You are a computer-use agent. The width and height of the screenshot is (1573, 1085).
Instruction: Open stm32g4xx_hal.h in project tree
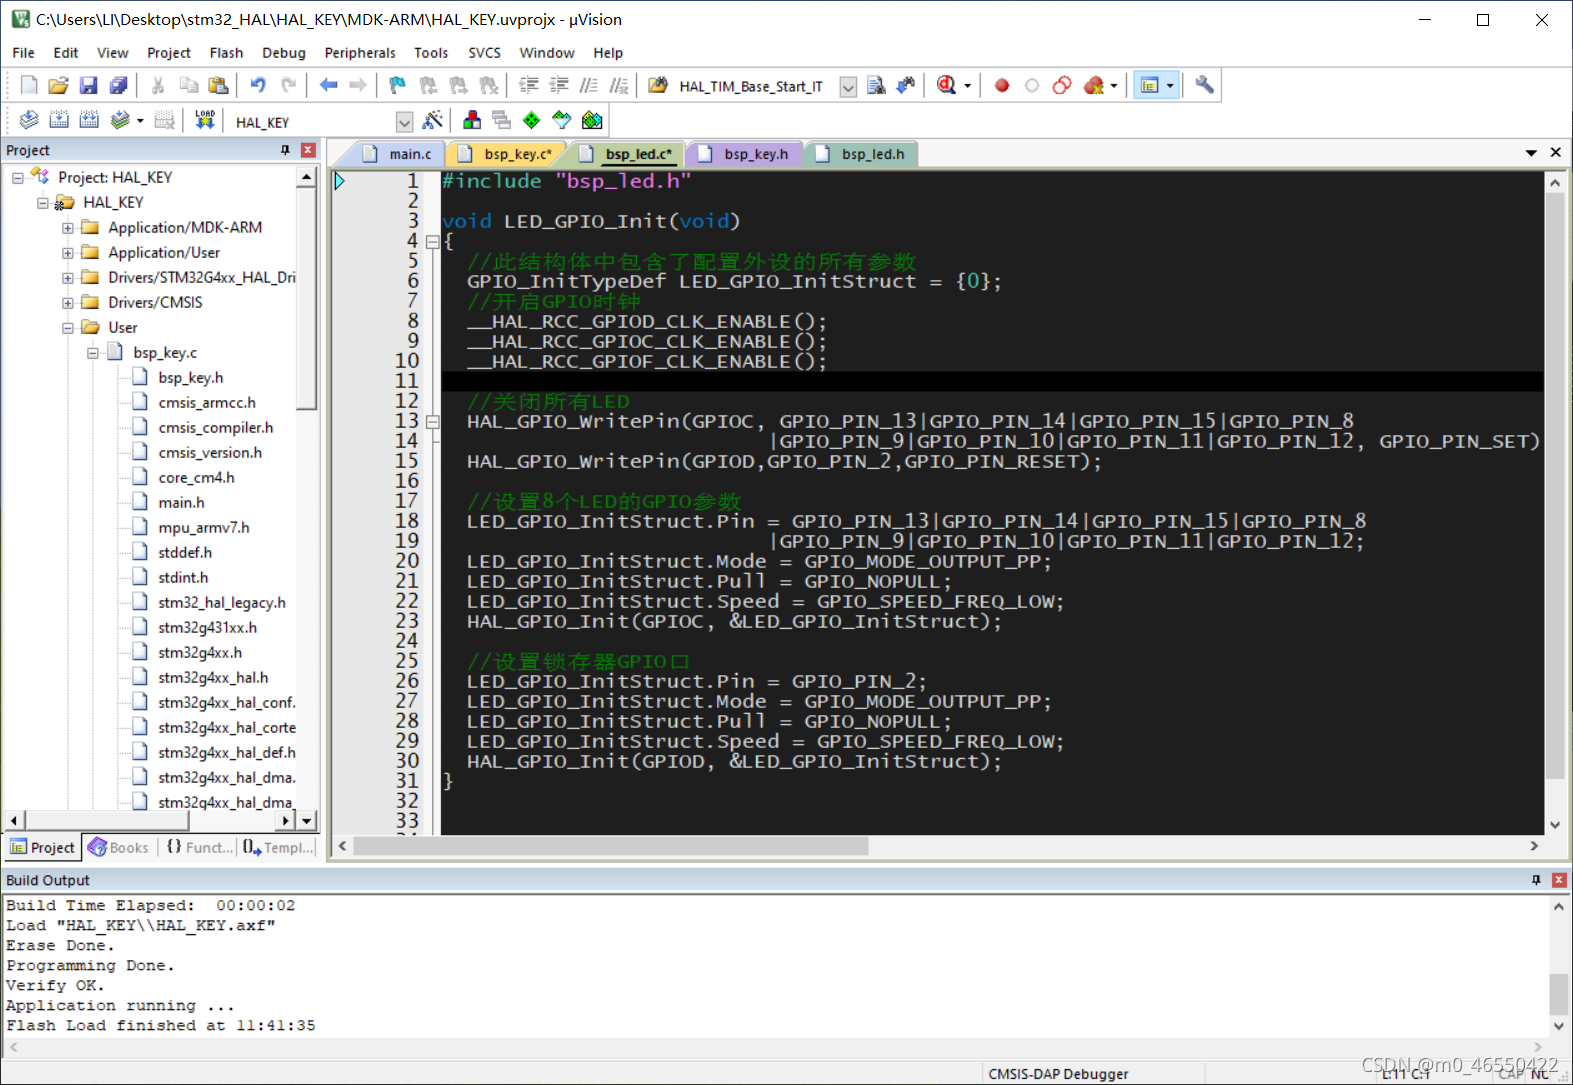click(x=213, y=678)
